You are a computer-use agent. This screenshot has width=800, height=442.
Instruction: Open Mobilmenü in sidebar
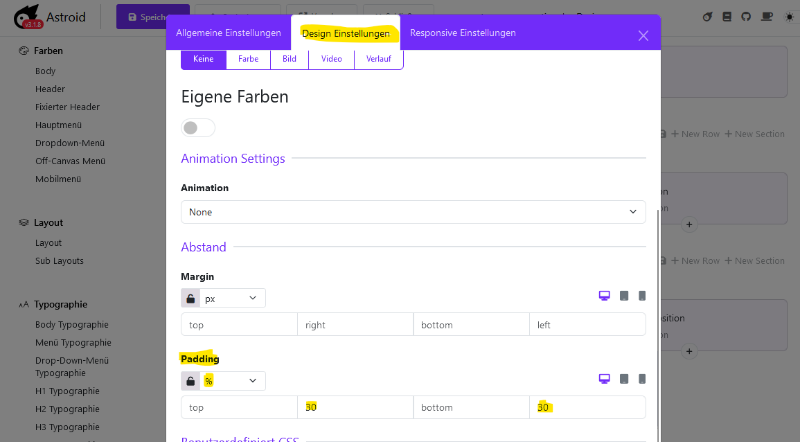(58, 179)
